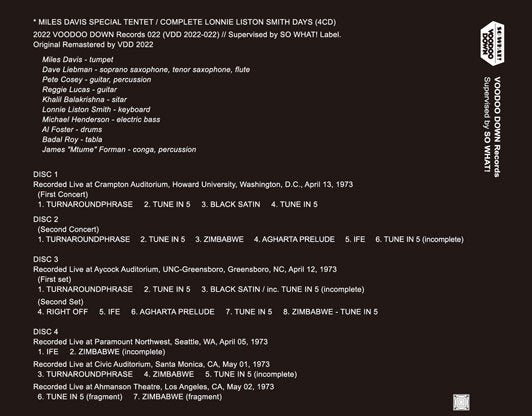Click the DISC 3 heading
The height and width of the screenshot is (416, 532).
(x=45, y=259)
